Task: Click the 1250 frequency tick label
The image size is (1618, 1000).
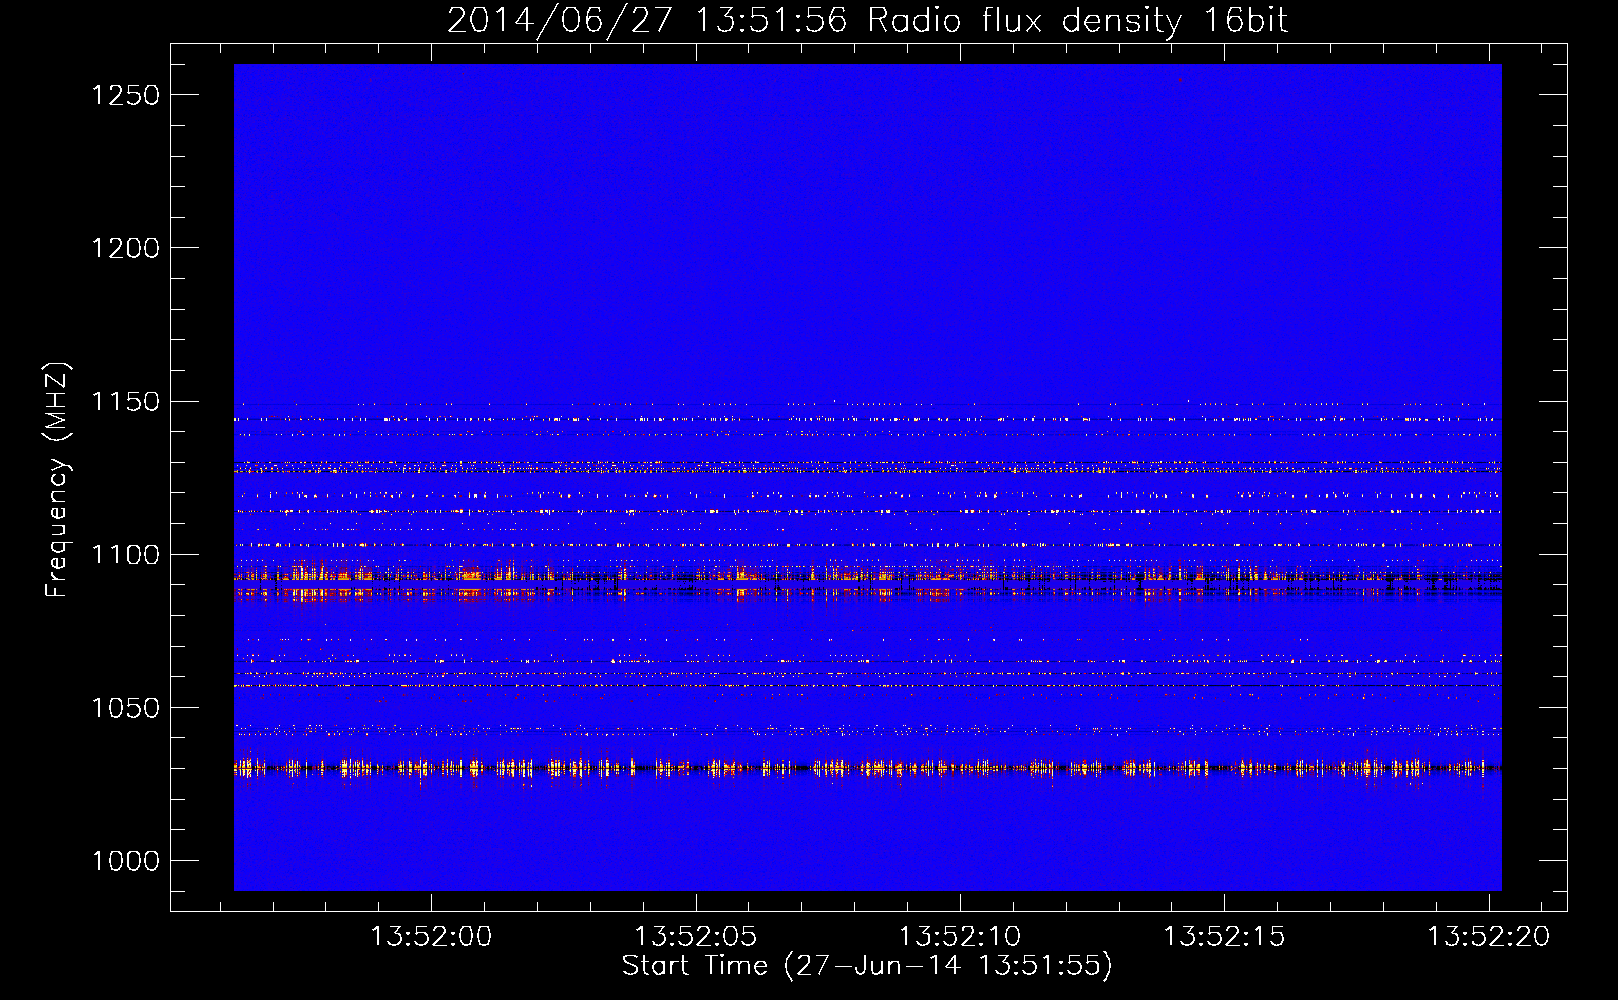Action: coord(126,95)
